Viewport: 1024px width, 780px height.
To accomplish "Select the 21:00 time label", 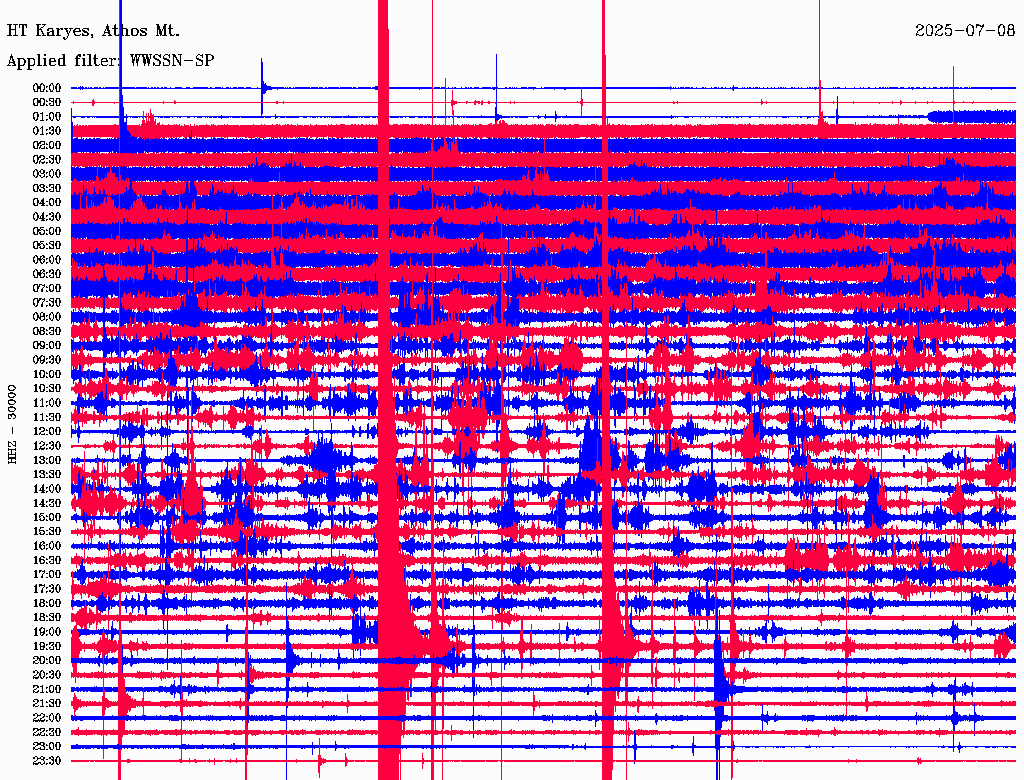I will pyautogui.click(x=47, y=690).
